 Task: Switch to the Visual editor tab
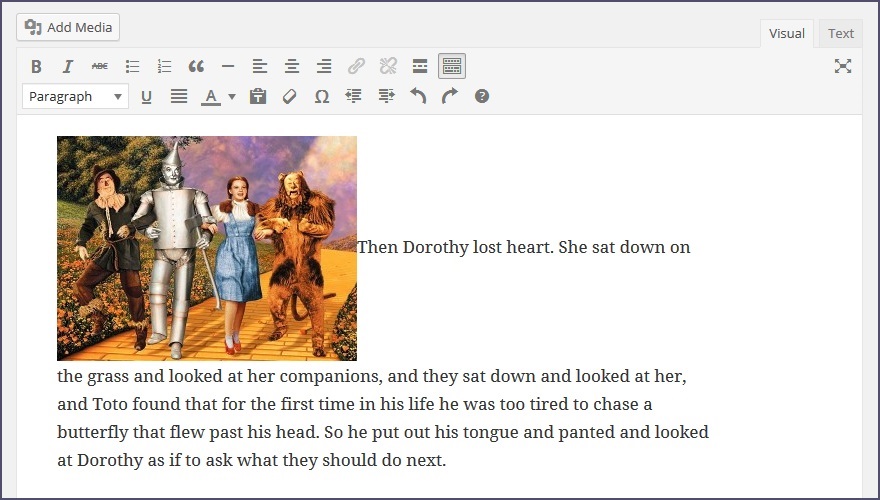tap(786, 33)
